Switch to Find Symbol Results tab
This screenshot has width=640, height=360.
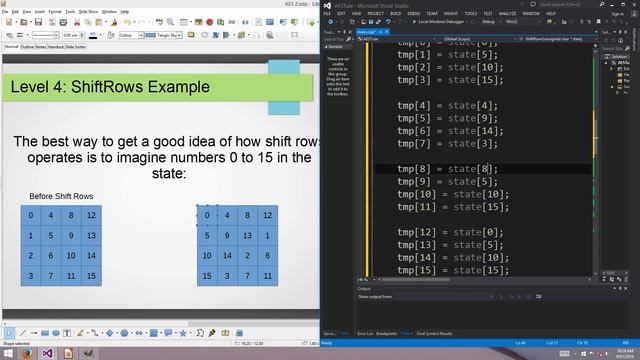(x=434, y=333)
